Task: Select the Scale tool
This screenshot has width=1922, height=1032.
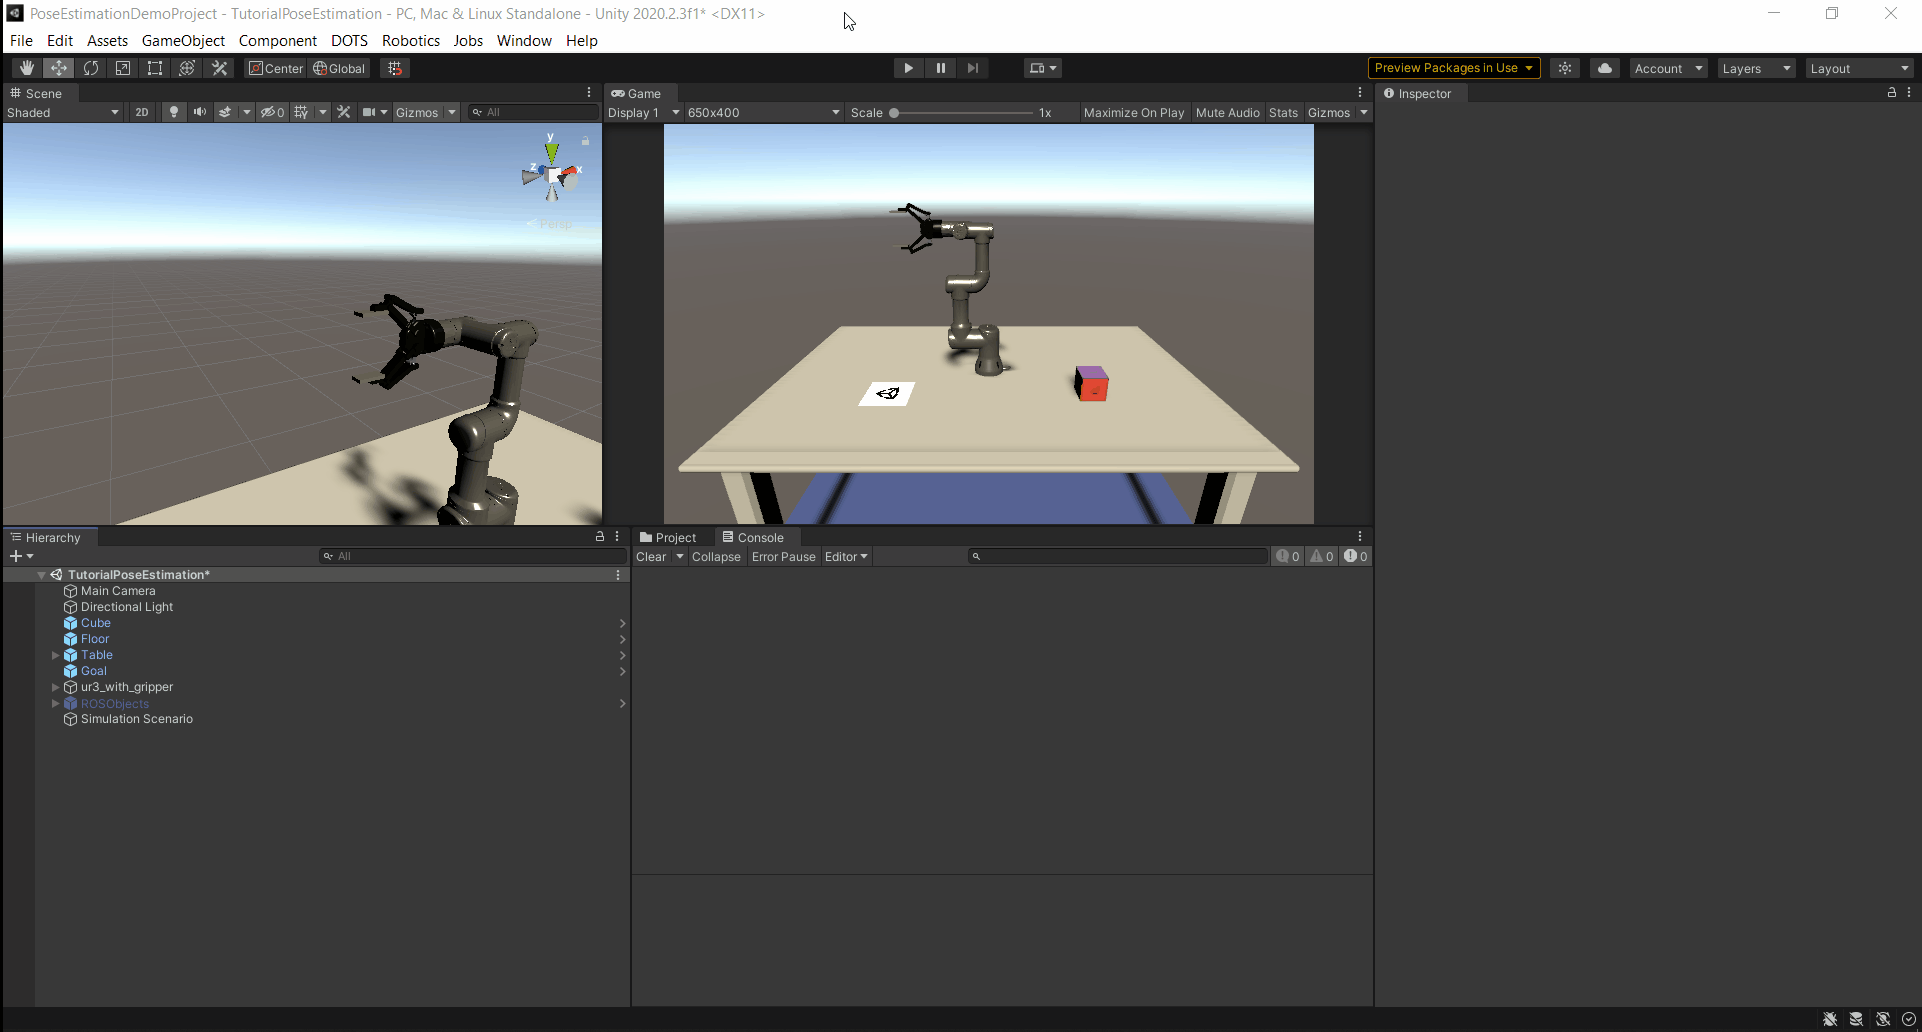Action: pyautogui.click(x=123, y=68)
